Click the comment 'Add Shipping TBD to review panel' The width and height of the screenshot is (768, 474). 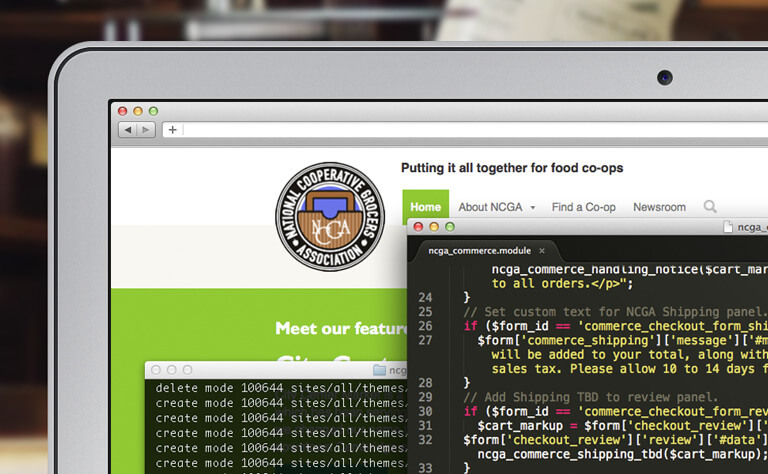(591, 397)
